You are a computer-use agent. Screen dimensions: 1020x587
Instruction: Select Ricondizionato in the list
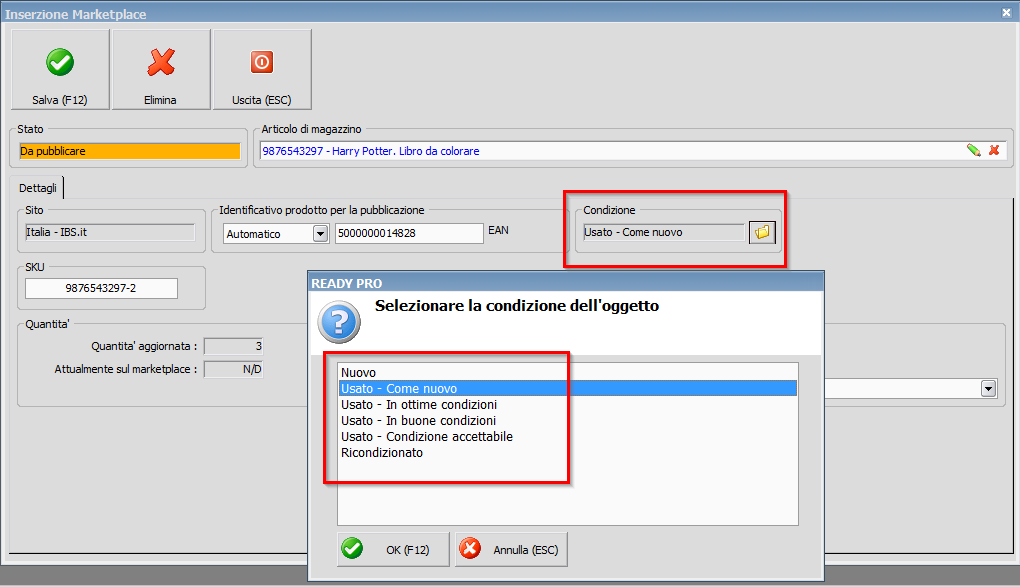567,452
